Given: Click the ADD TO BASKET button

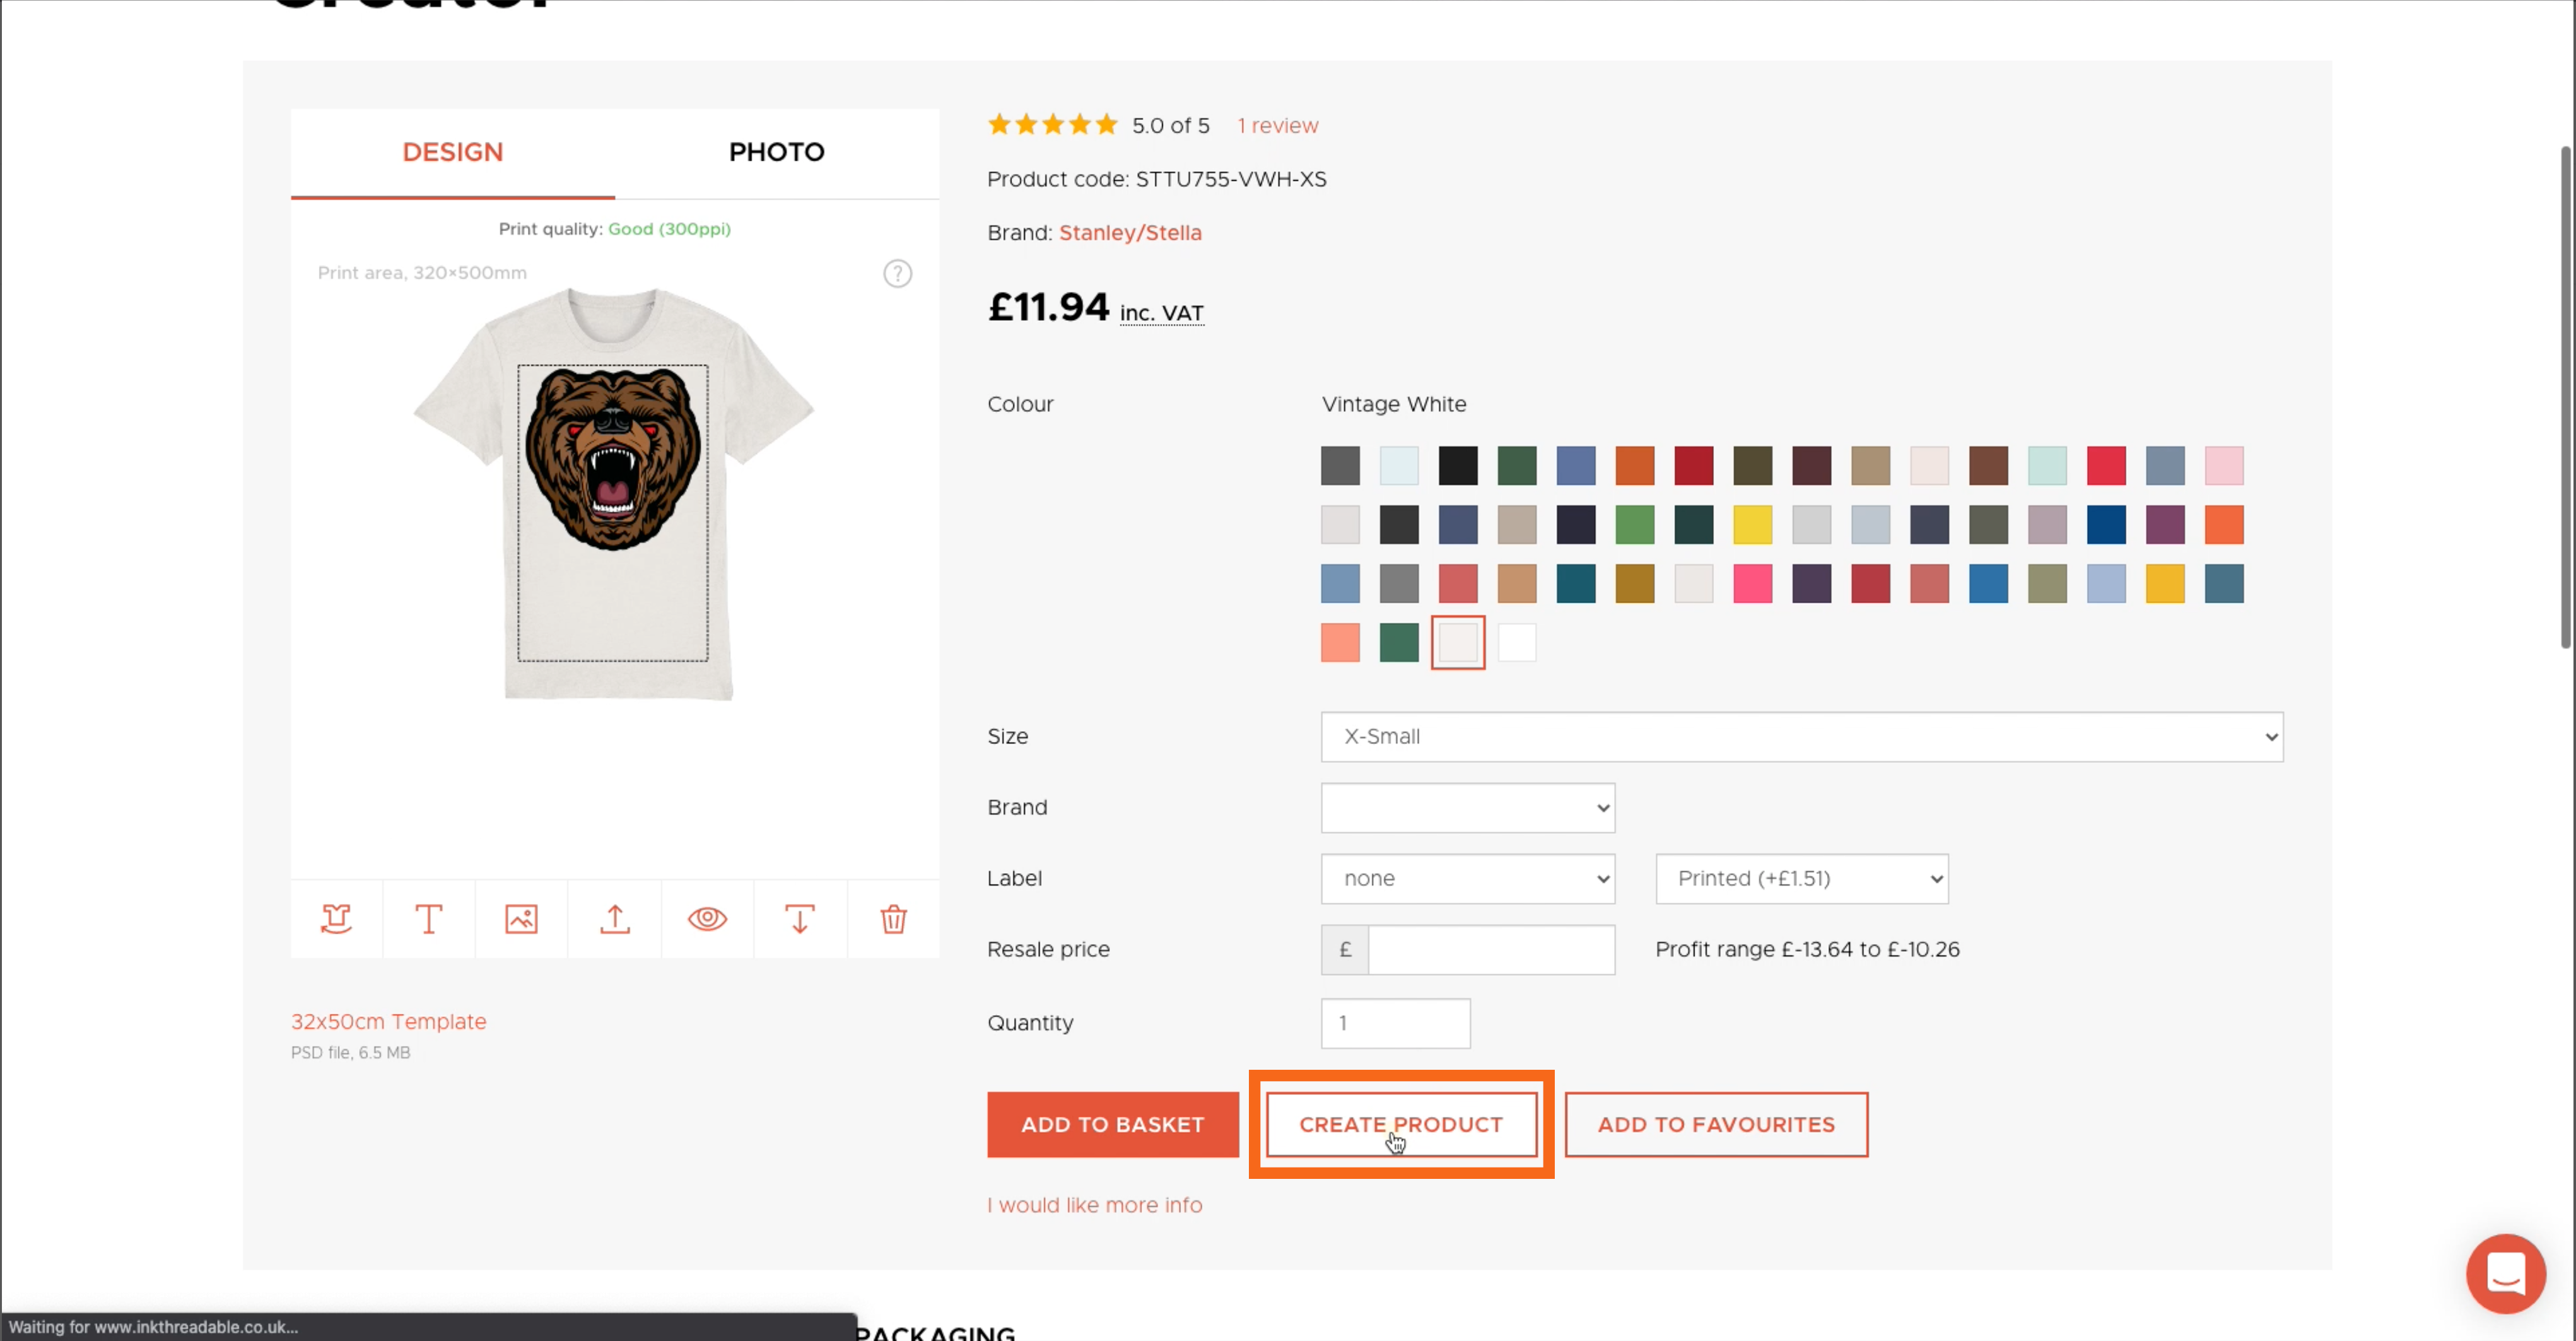Looking at the screenshot, I should pyautogui.click(x=1112, y=1124).
